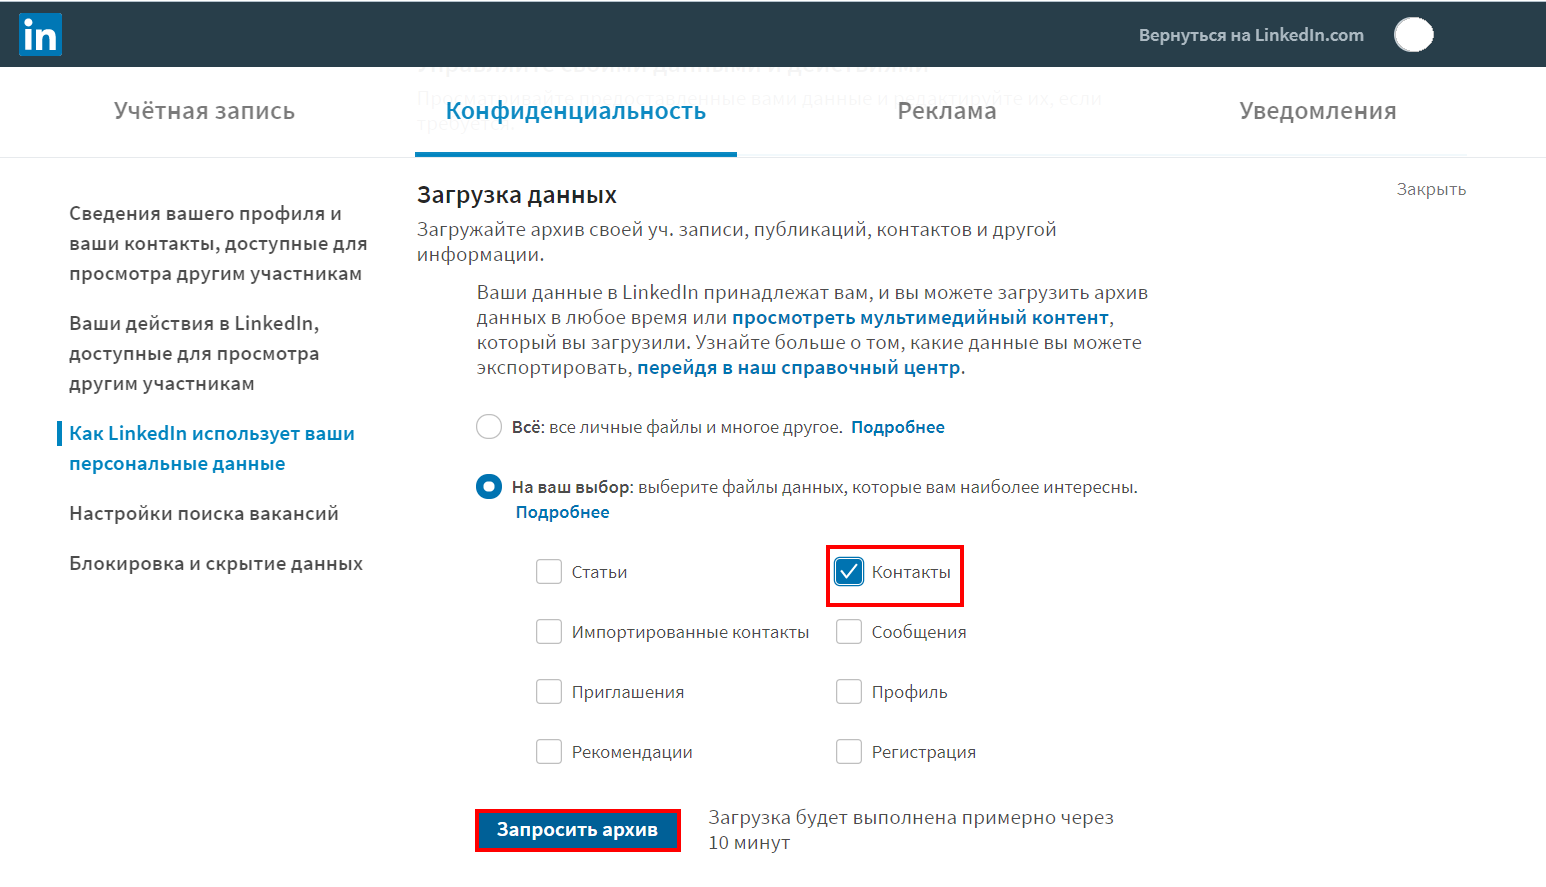The width and height of the screenshot is (1546, 887).
Task: Open Настройки поиска вакансий section
Action: 204,514
